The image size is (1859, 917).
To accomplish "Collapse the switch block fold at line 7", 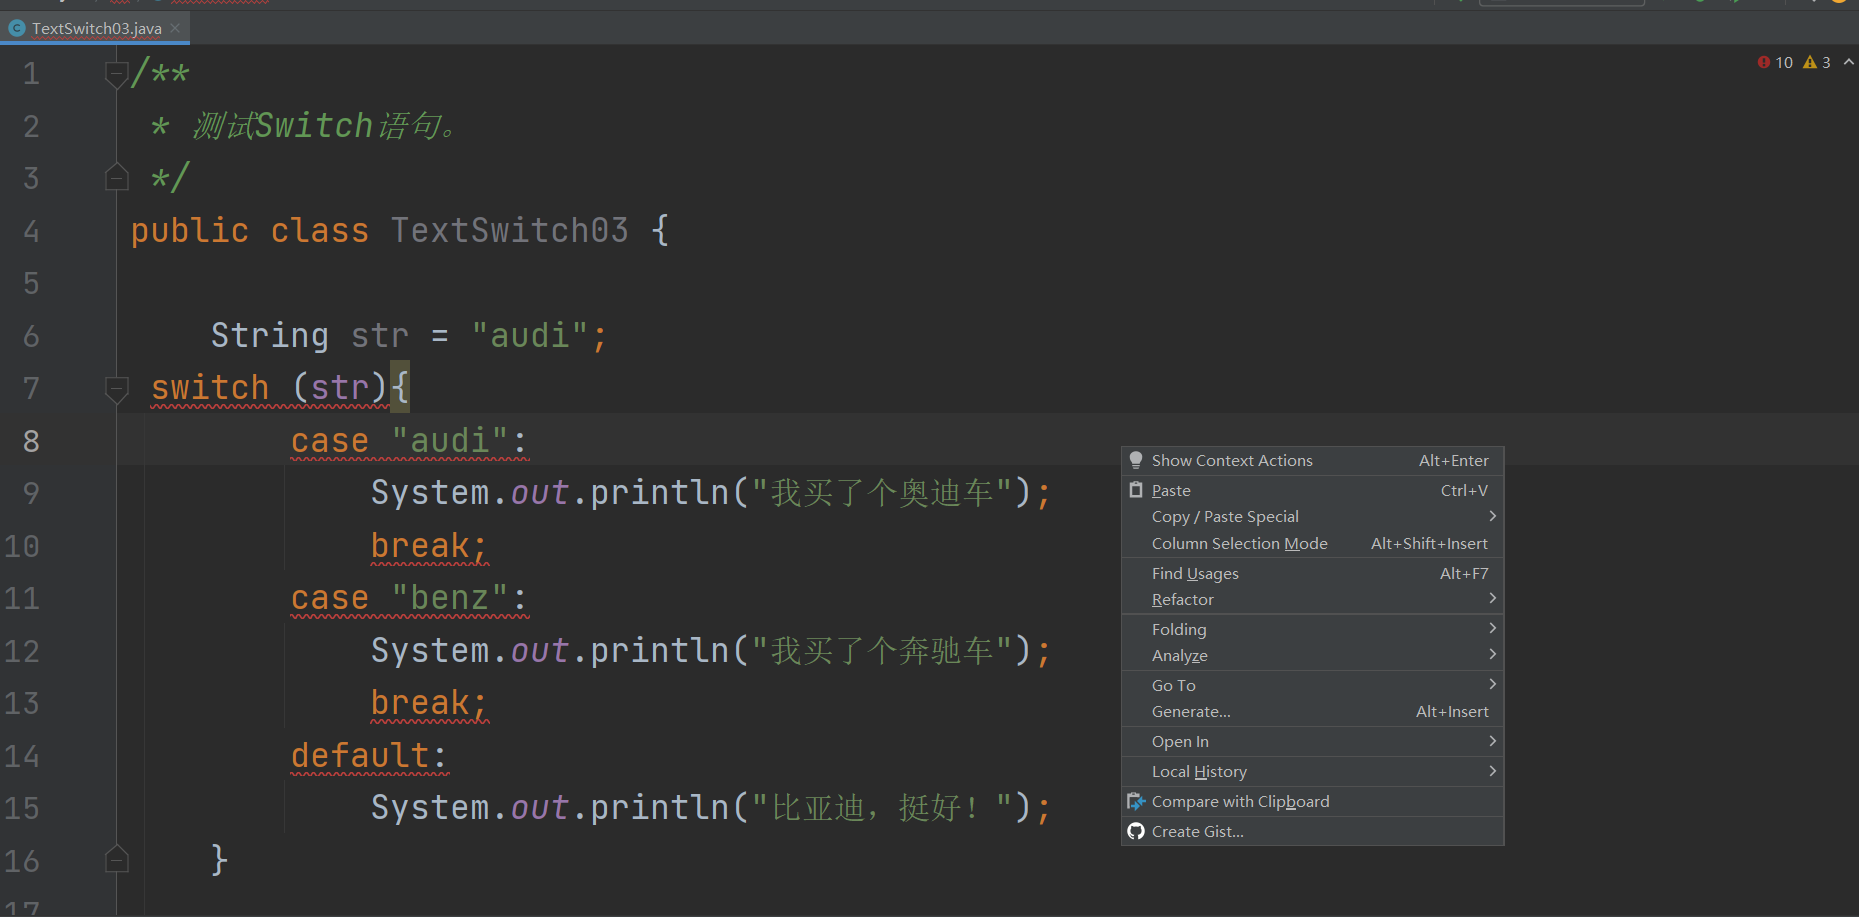I will 117,388.
